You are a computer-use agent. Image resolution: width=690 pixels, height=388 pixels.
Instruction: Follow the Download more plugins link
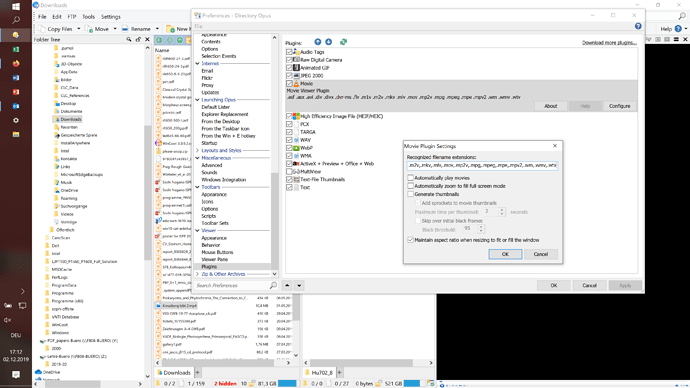click(x=609, y=43)
